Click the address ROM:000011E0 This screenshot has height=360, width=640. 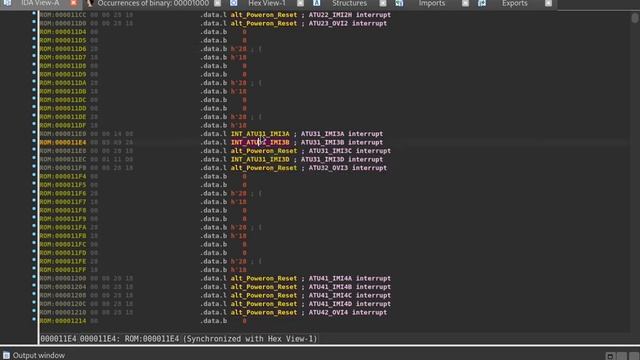coord(63,134)
